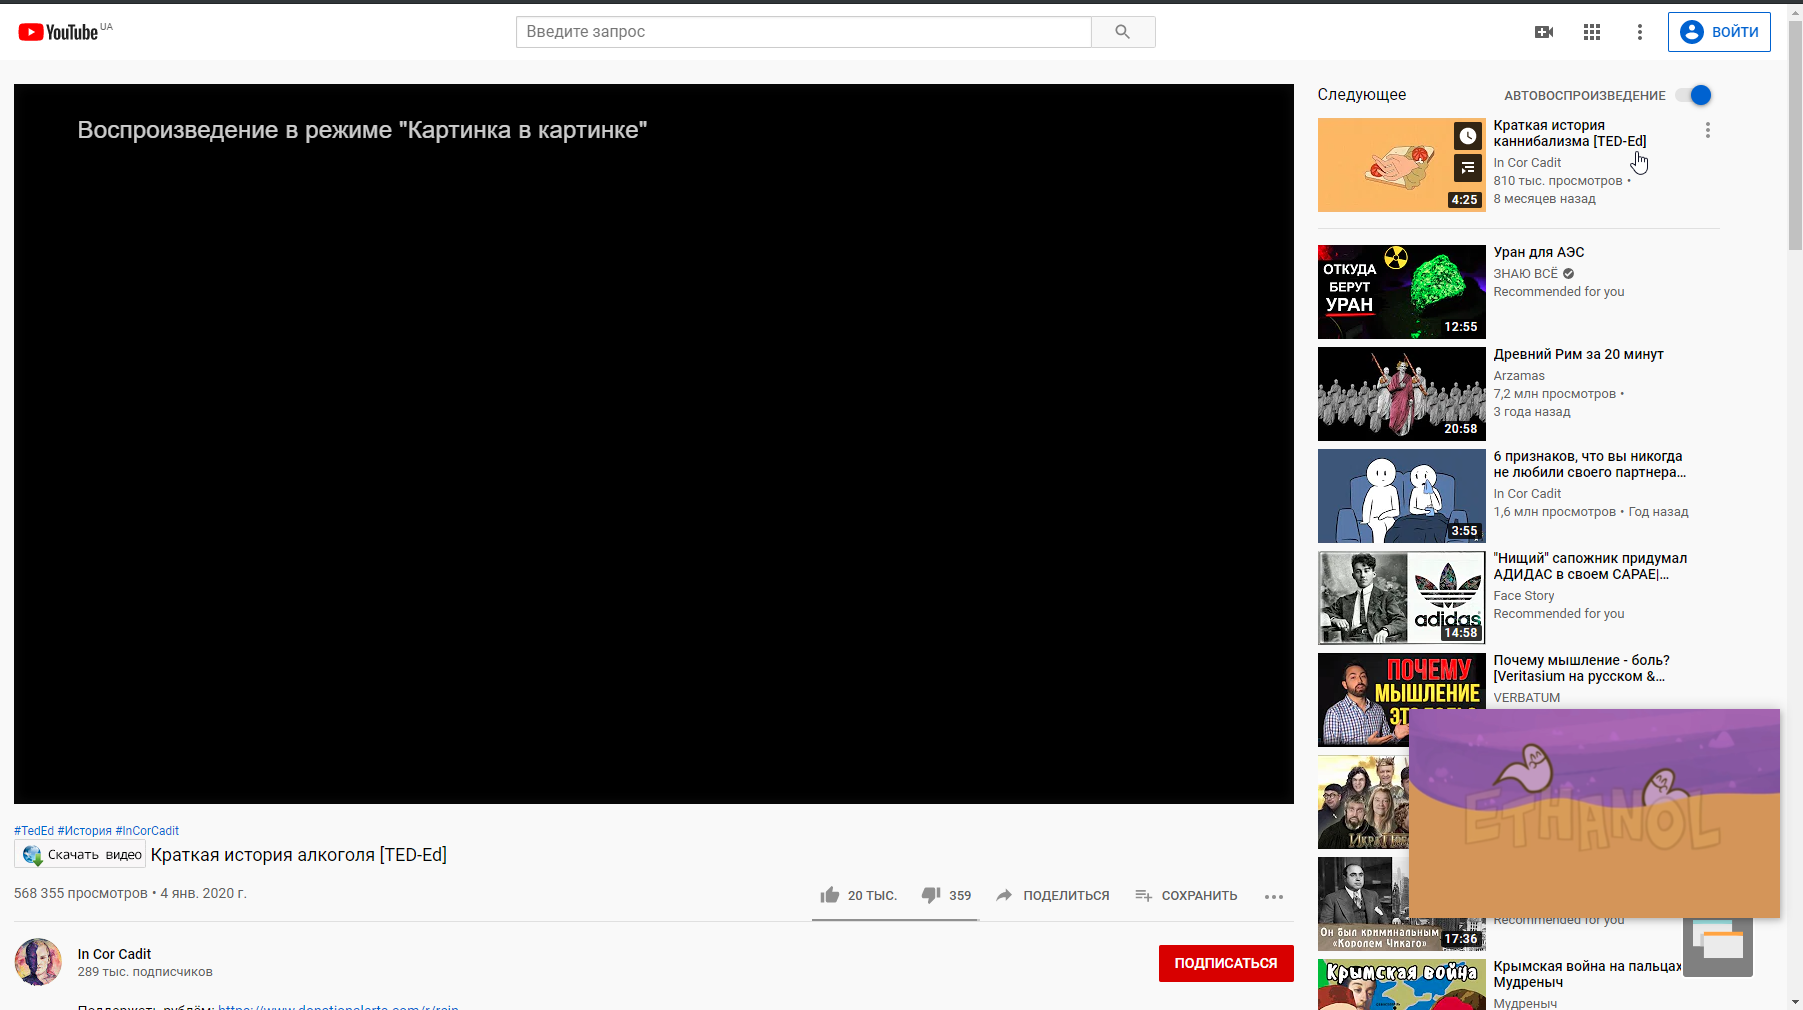Click the red ПОДПИСАТЬСЯ subscribe button
The width and height of the screenshot is (1803, 1010).
pos(1226,963)
